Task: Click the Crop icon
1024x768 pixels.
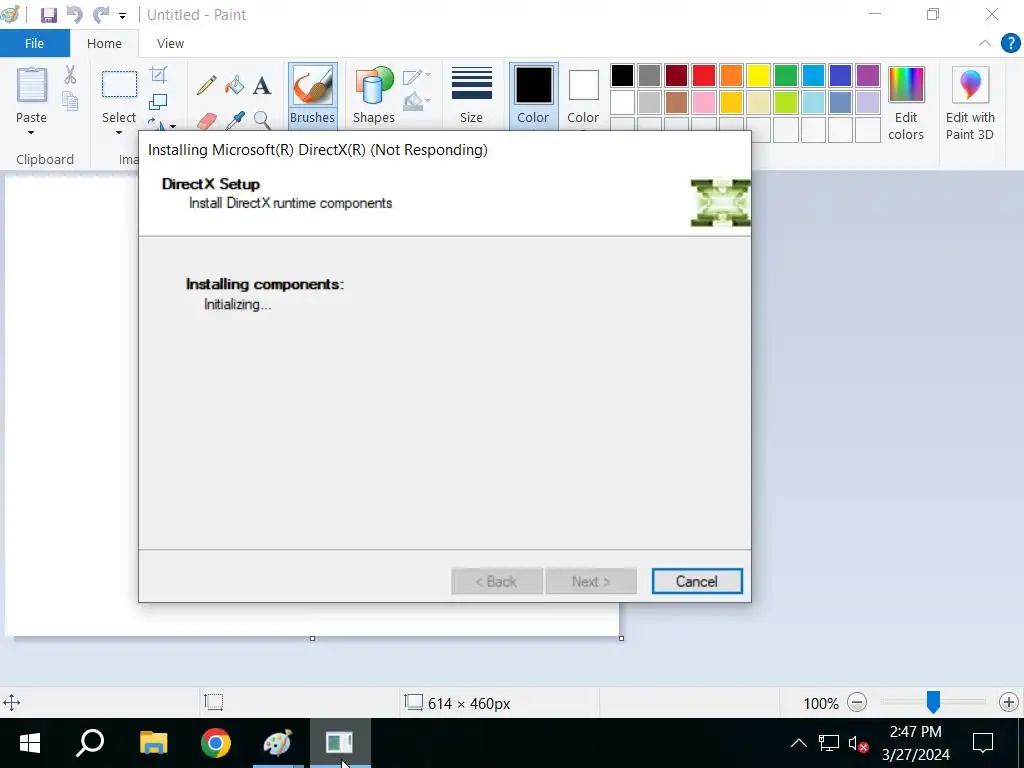Action: pyautogui.click(x=158, y=74)
